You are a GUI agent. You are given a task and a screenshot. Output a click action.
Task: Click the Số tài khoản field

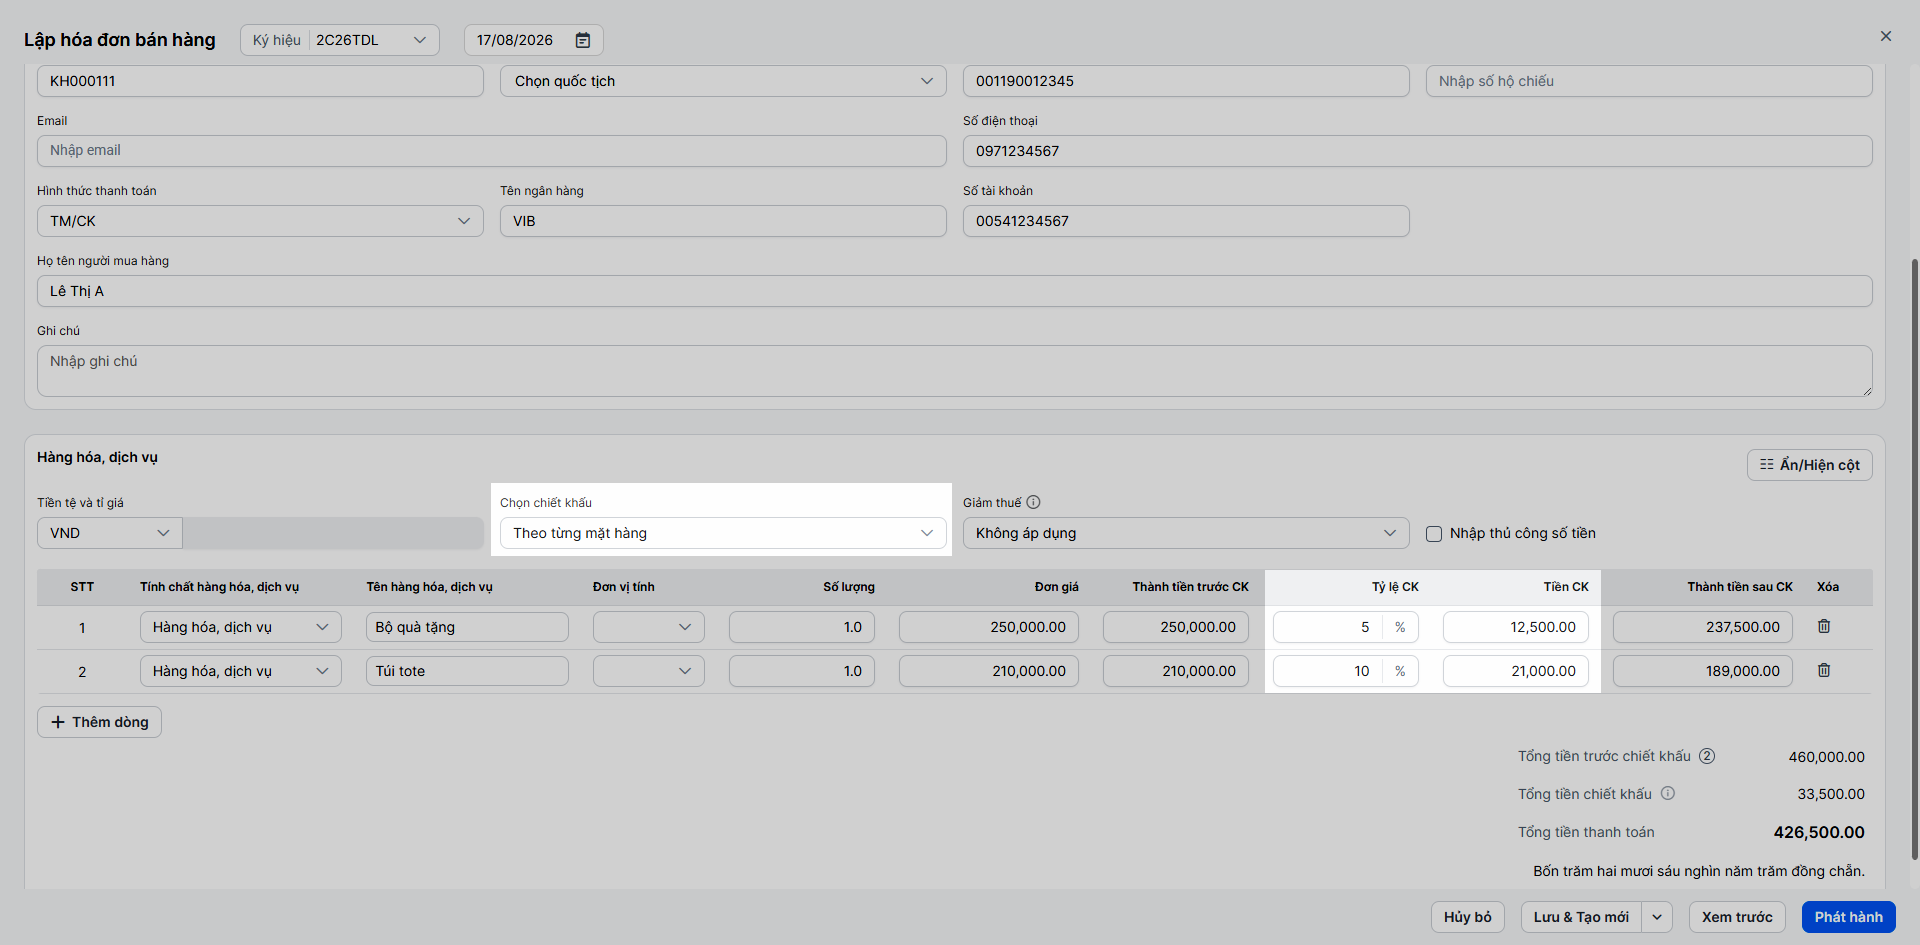(1186, 221)
